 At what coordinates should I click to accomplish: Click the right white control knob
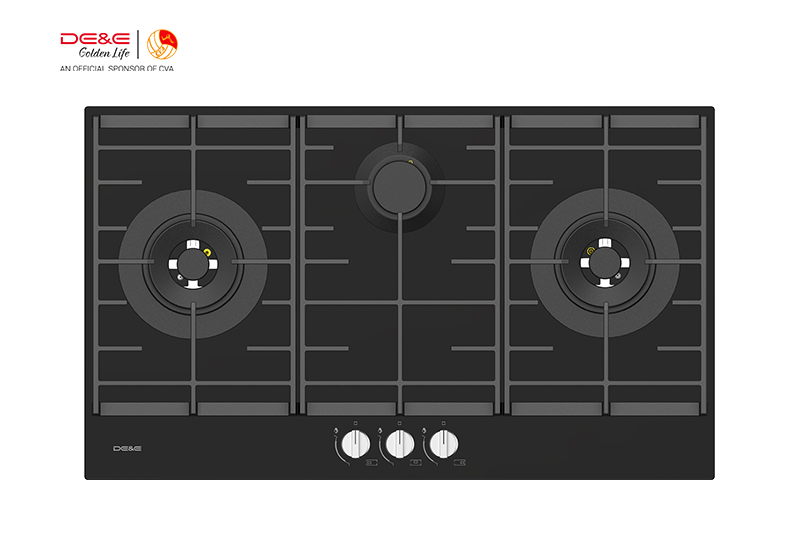(x=444, y=444)
